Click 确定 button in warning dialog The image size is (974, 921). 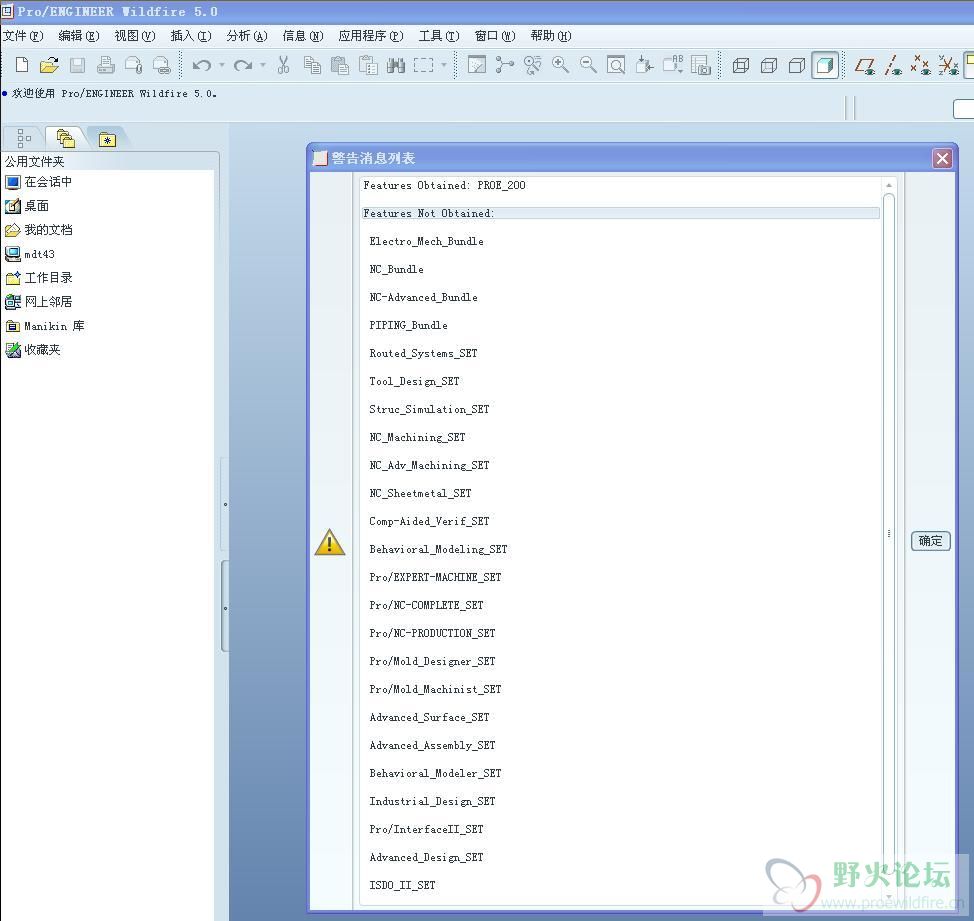(930, 540)
